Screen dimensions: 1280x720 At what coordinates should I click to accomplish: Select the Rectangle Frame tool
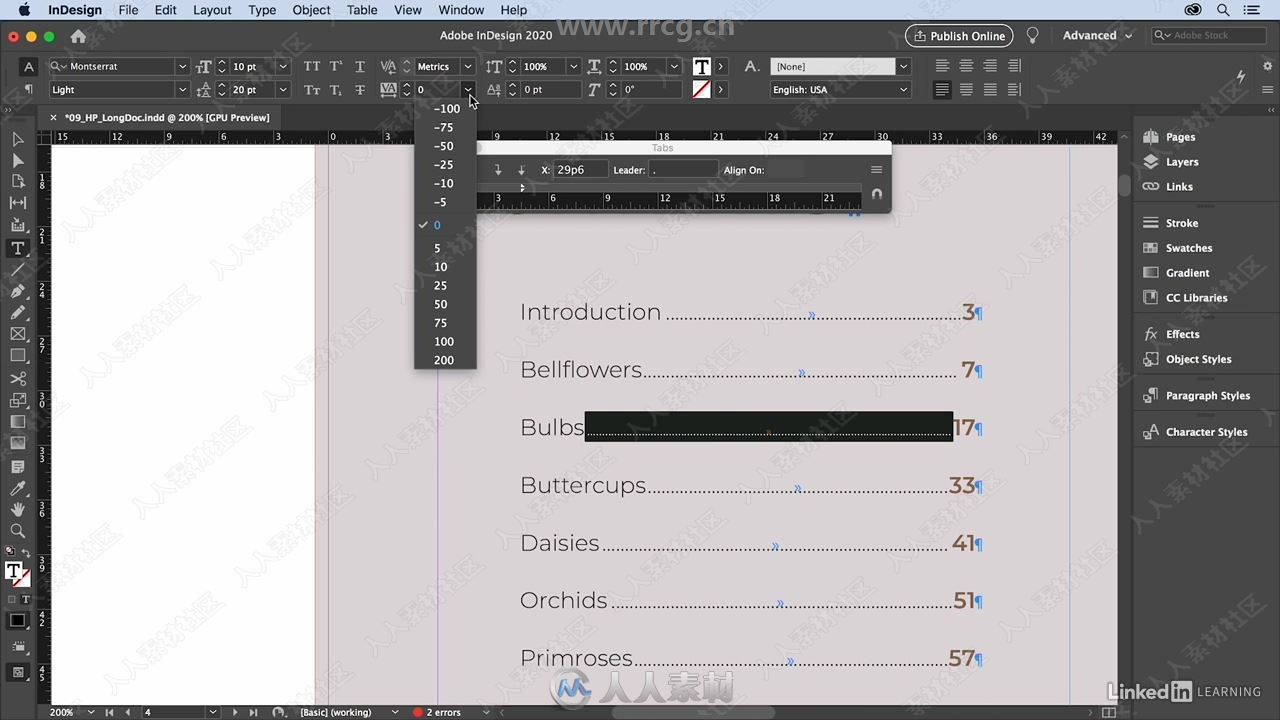(x=18, y=334)
